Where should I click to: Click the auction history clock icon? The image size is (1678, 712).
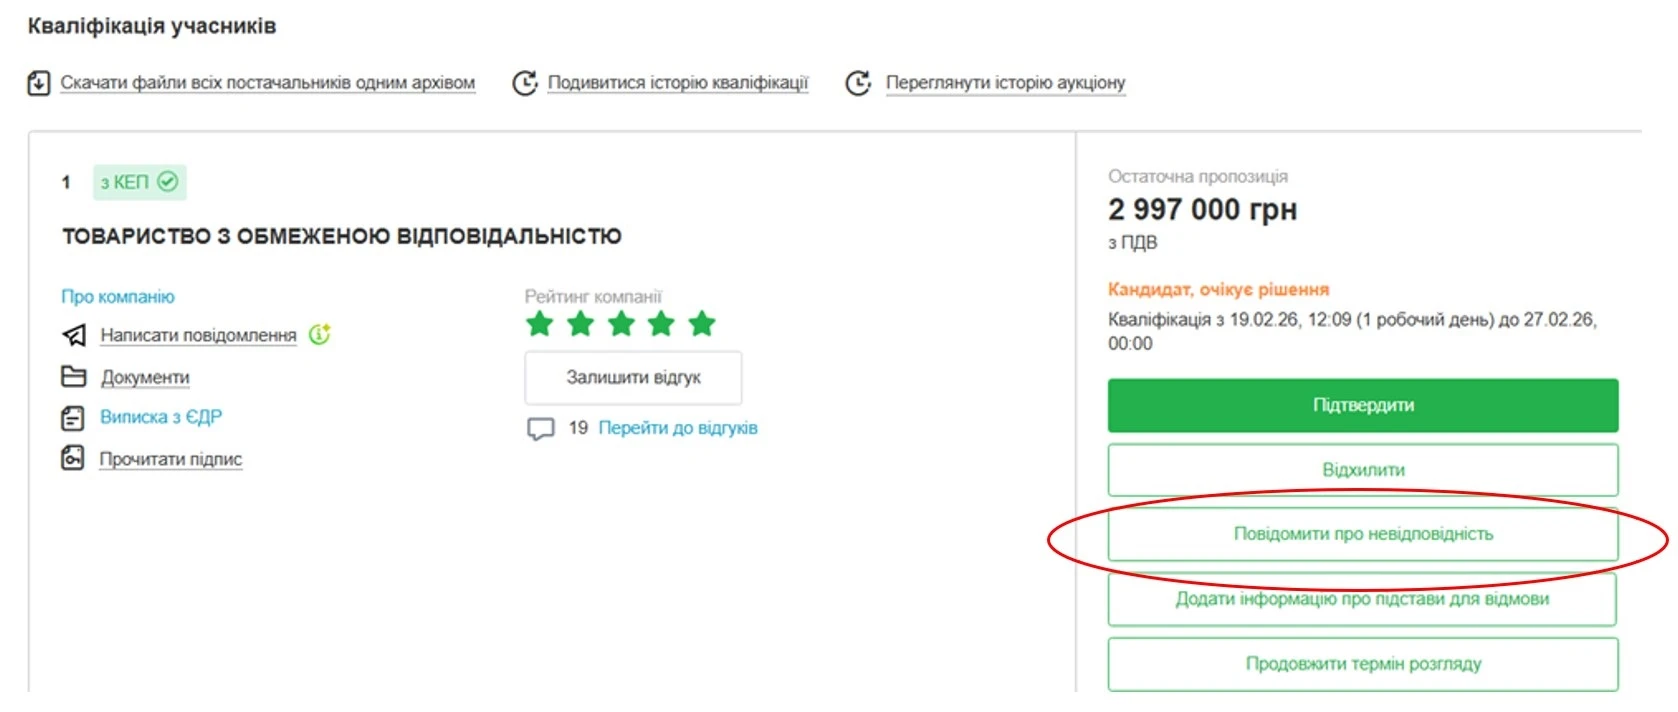[858, 83]
